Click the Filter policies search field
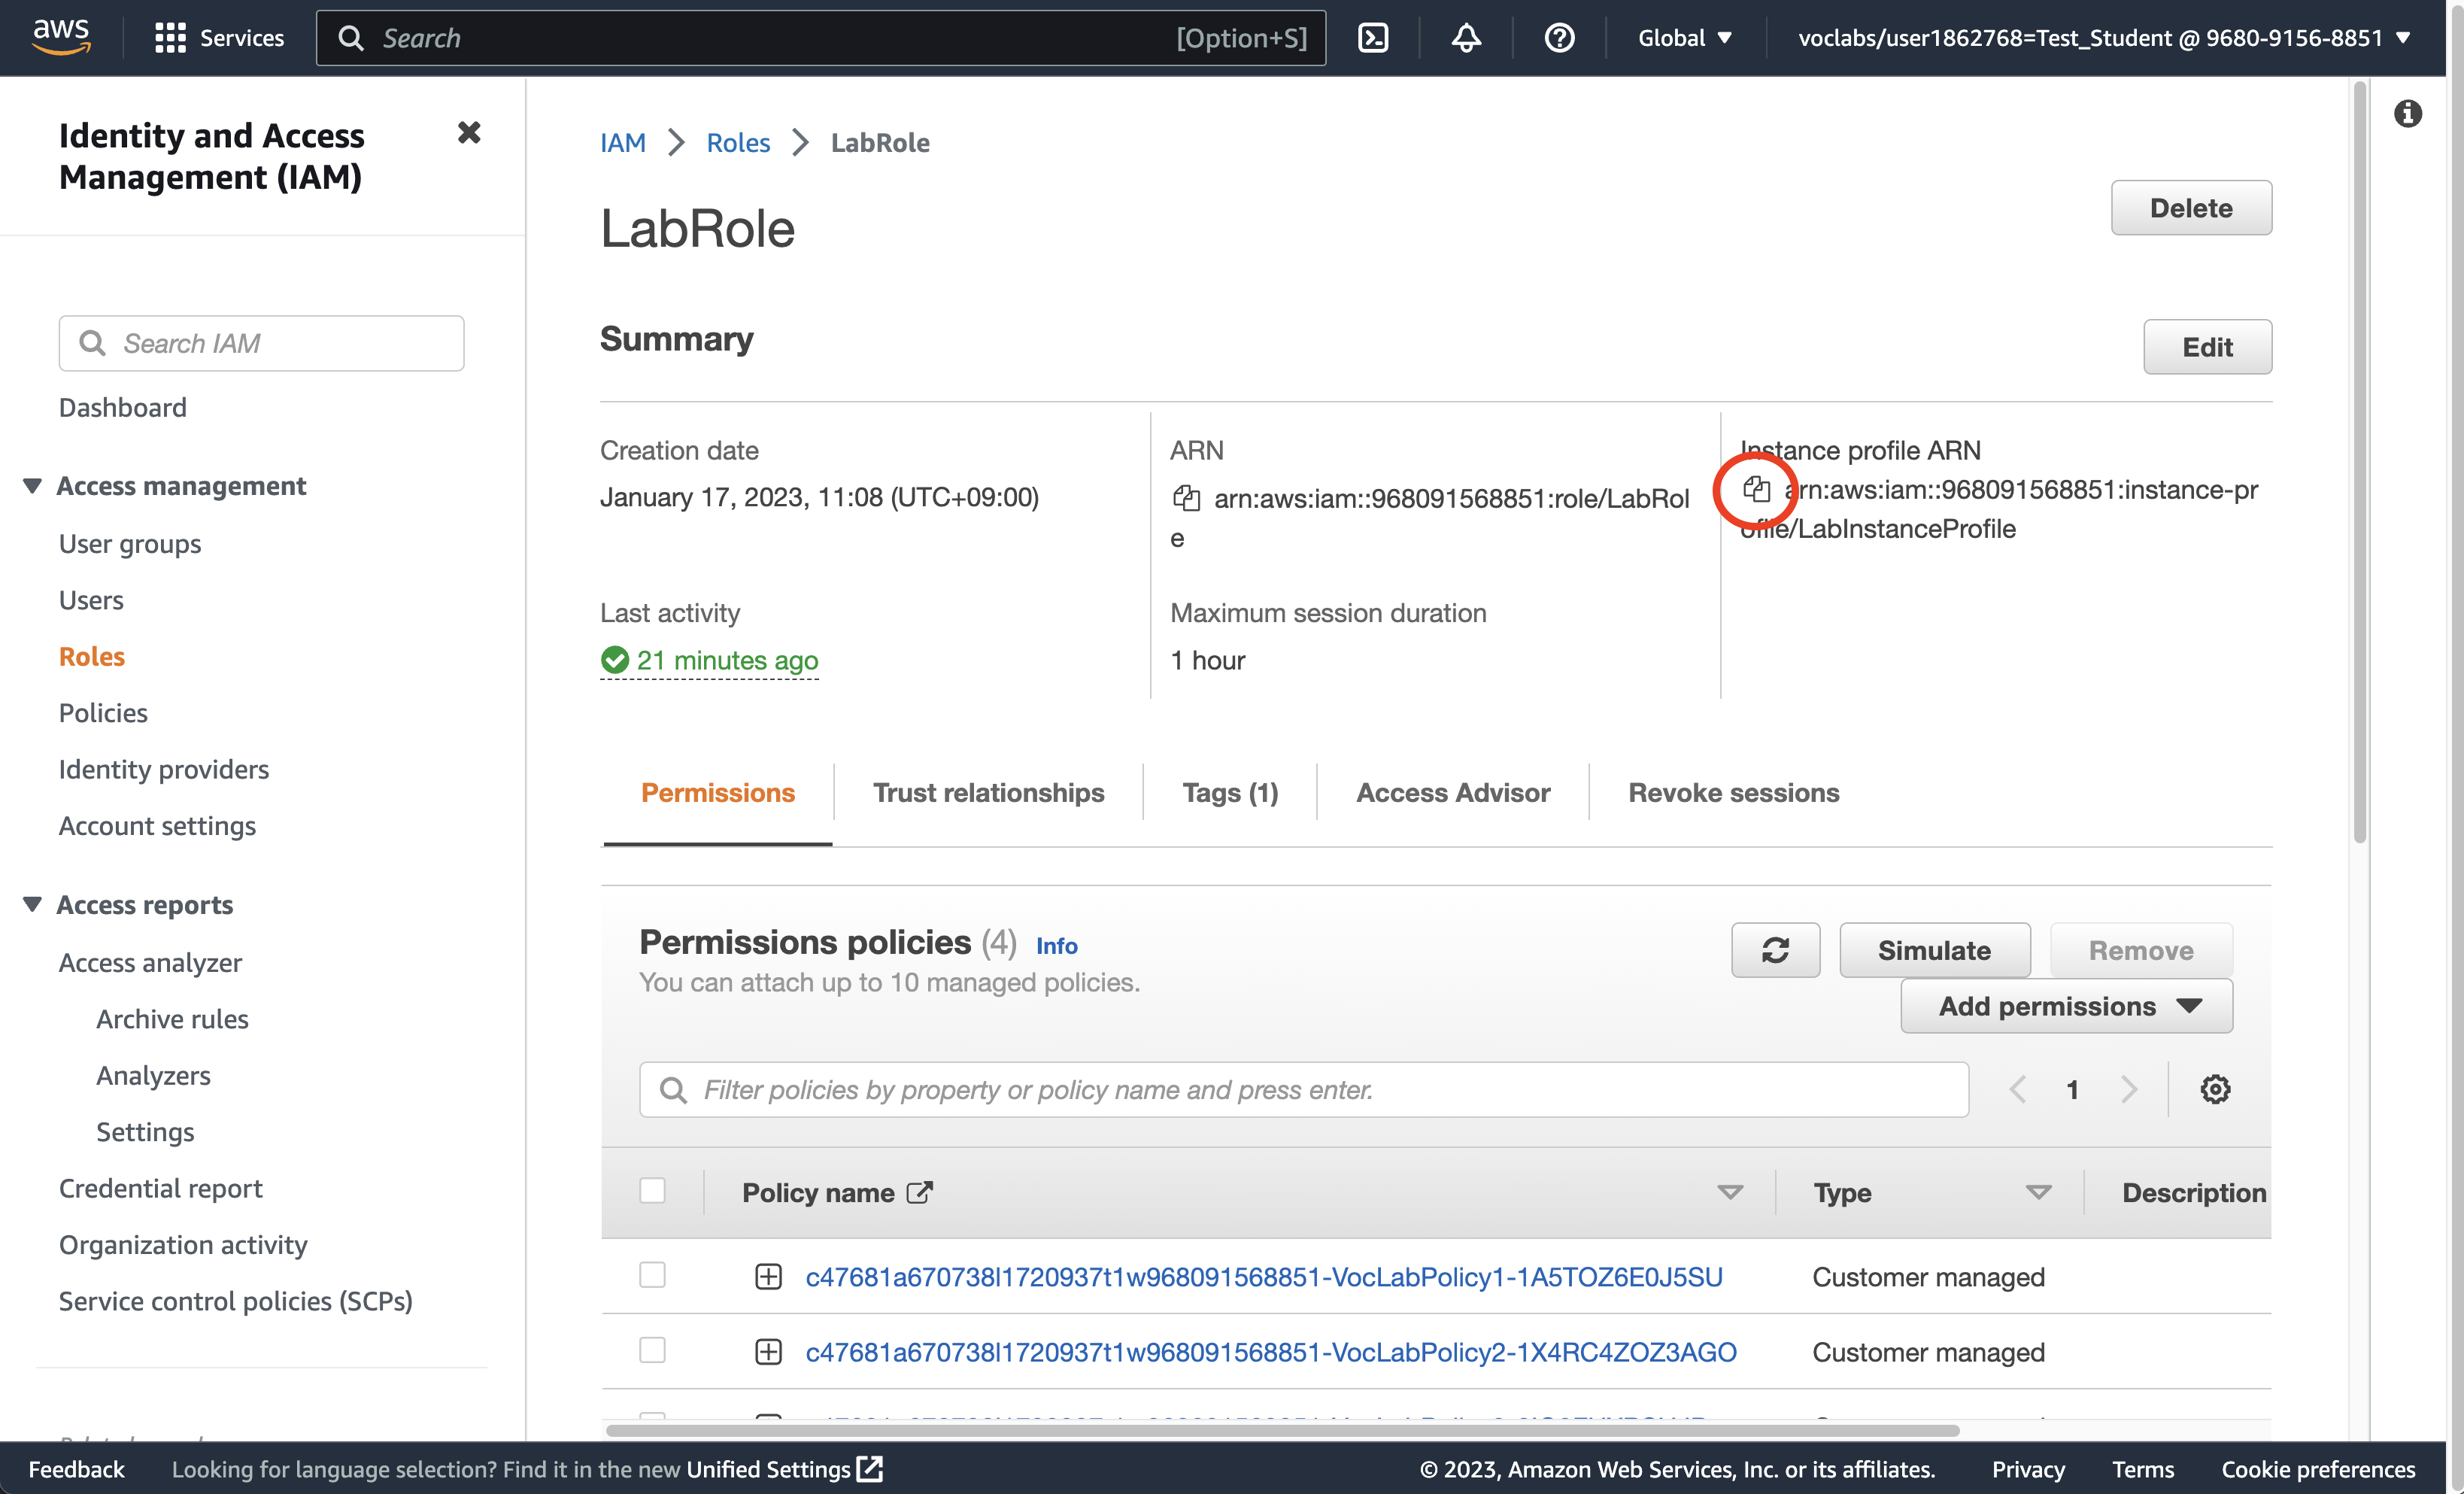Image resolution: width=2464 pixels, height=1494 pixels. (1303, 1089)
